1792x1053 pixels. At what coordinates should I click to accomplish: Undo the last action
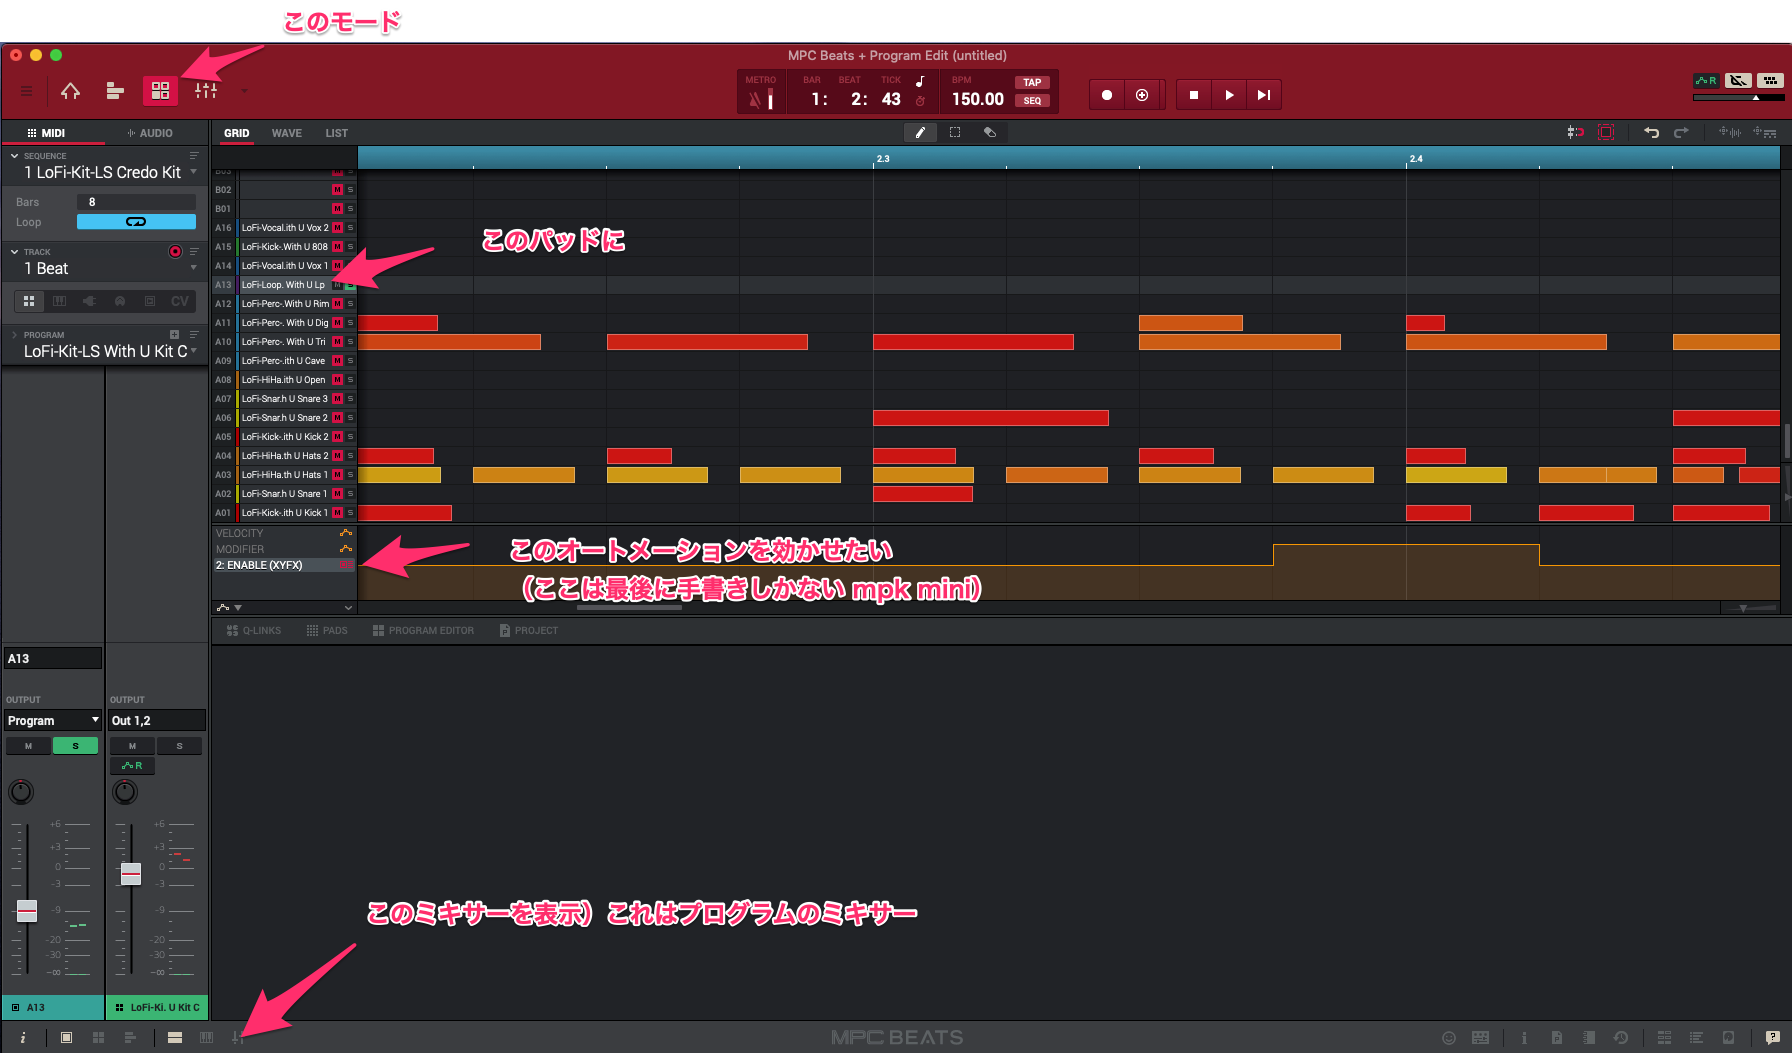pos(1651,132)
